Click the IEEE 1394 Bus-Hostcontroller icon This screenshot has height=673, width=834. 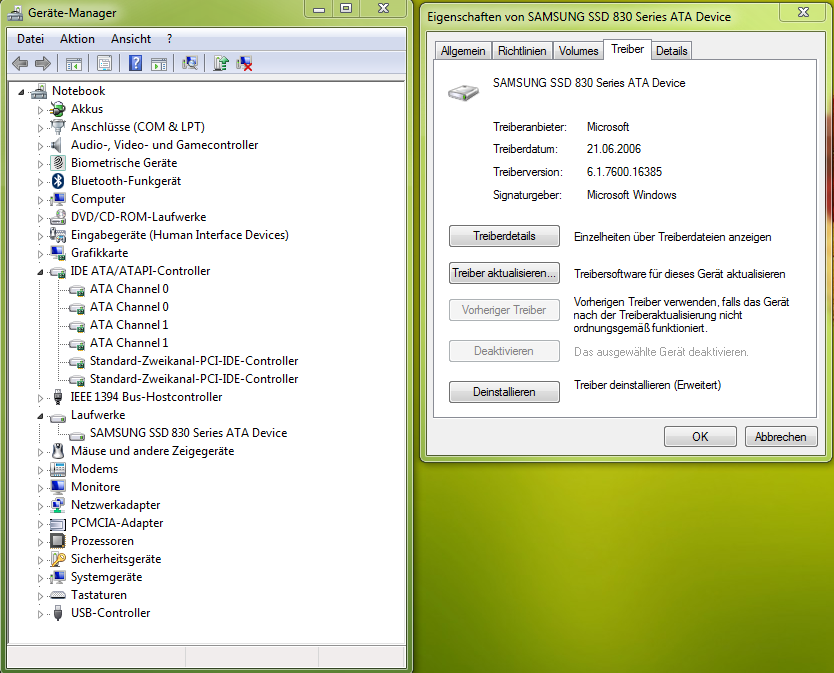tap(58, 397)
